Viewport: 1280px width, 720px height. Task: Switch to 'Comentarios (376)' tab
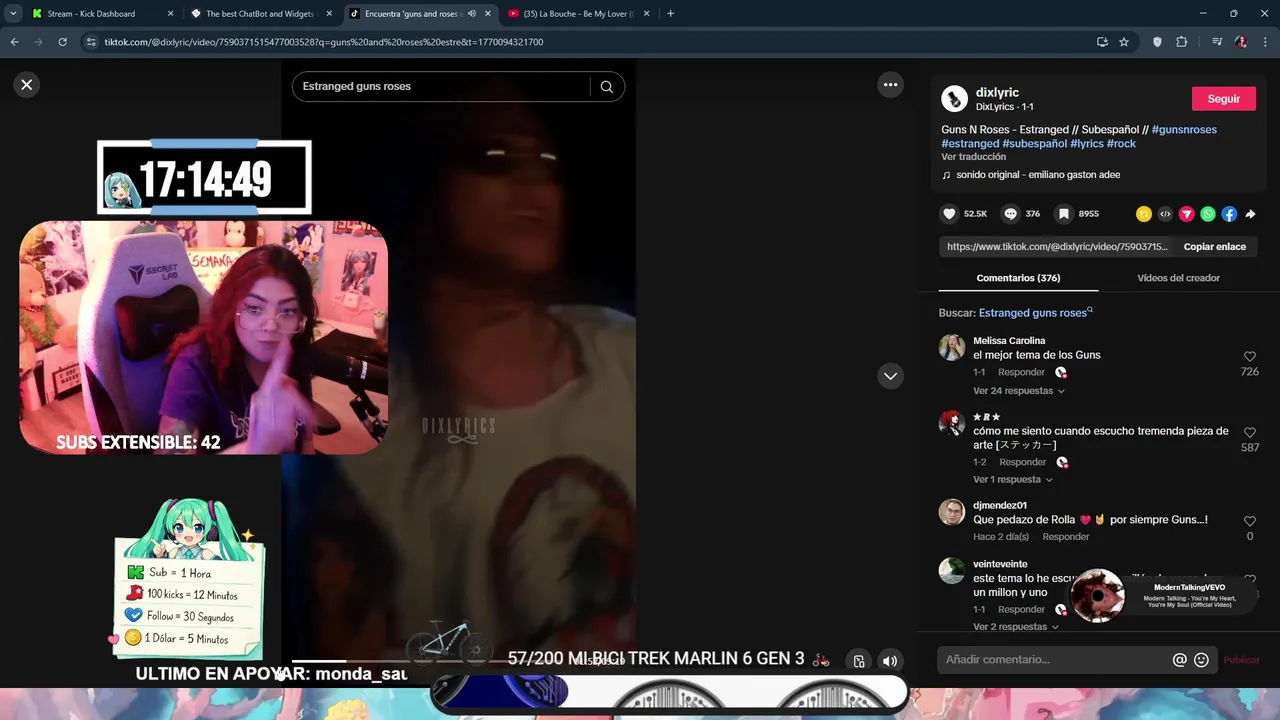coord(1018,278)
